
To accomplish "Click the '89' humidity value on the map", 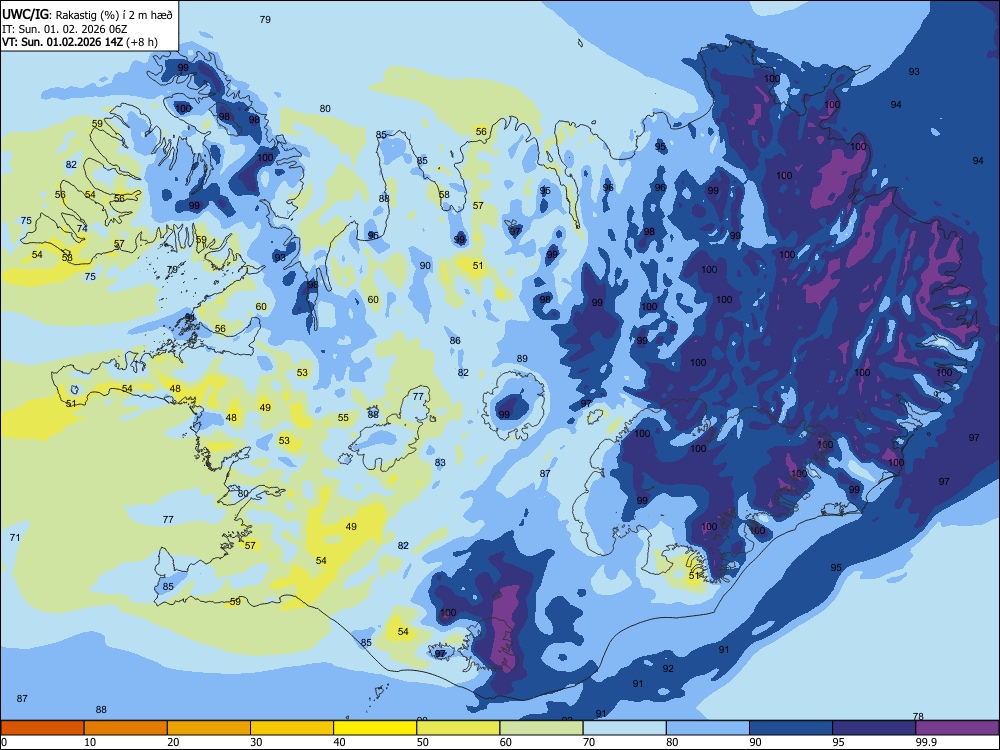I will coord(522,358).
